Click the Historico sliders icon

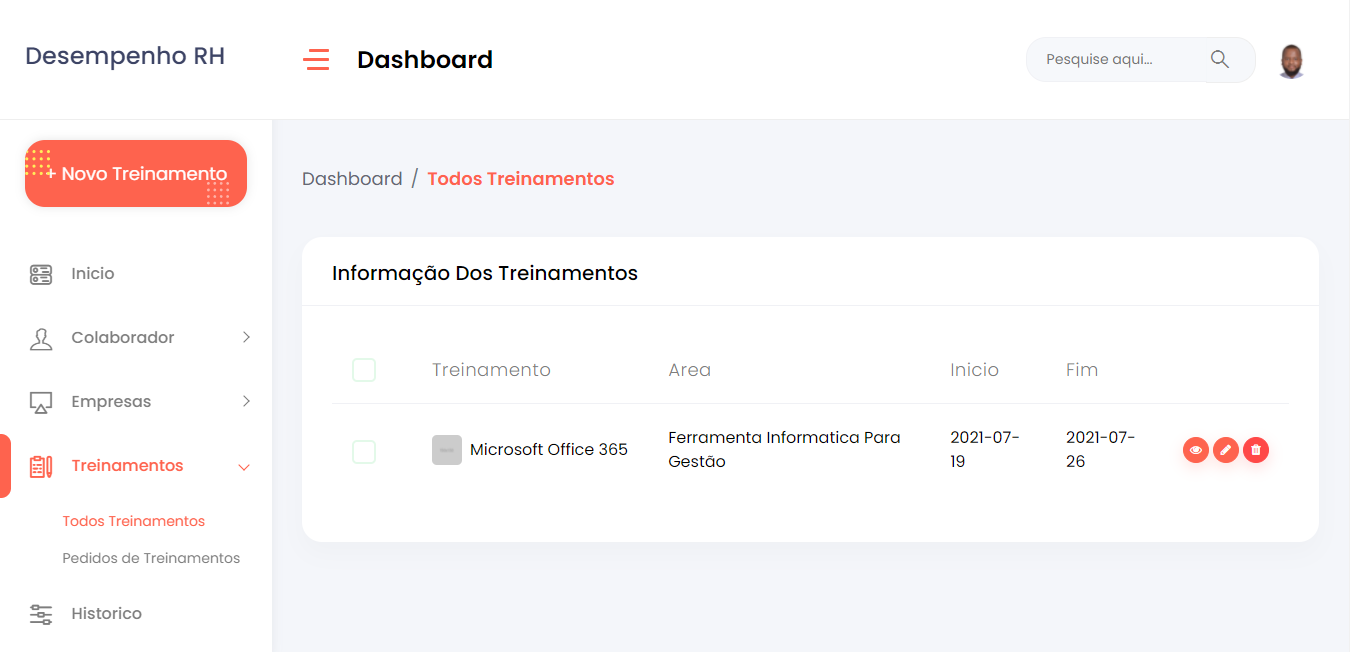pos(41,614)
